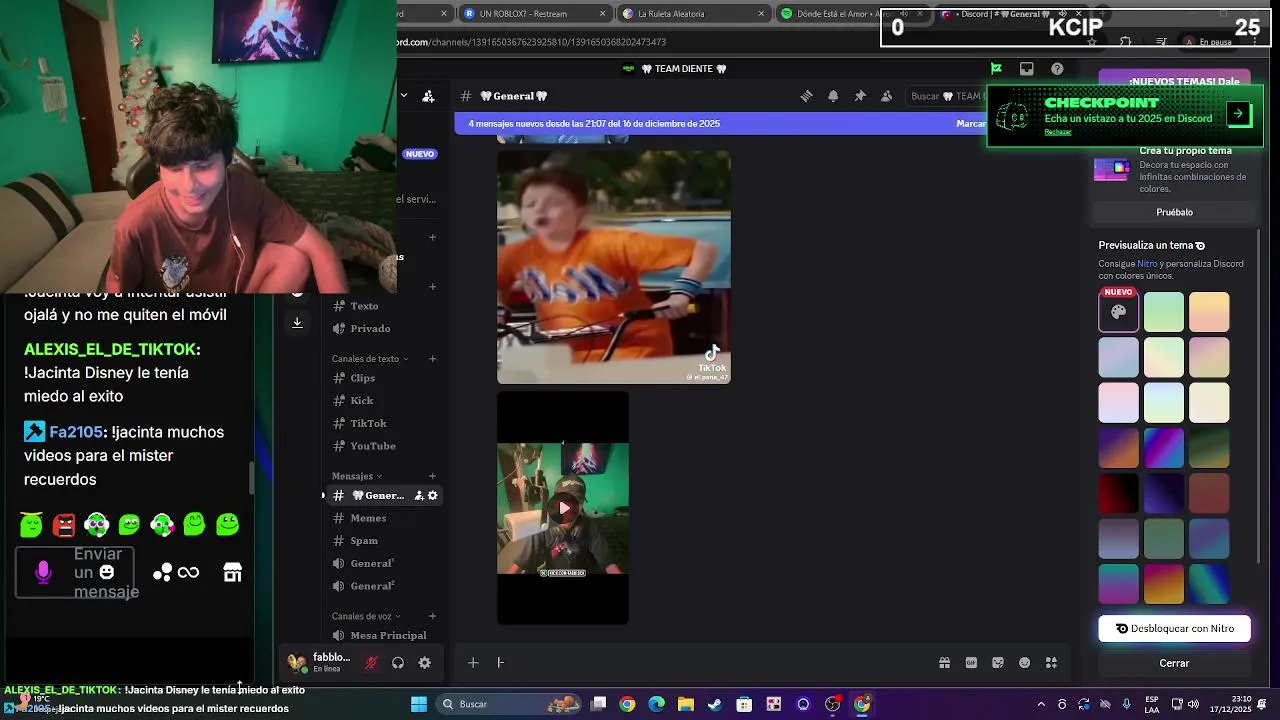This screenshot has width=1280, height=720.
Task: Expand the server name dropdown chevron
Action: (x=404, y=96)
